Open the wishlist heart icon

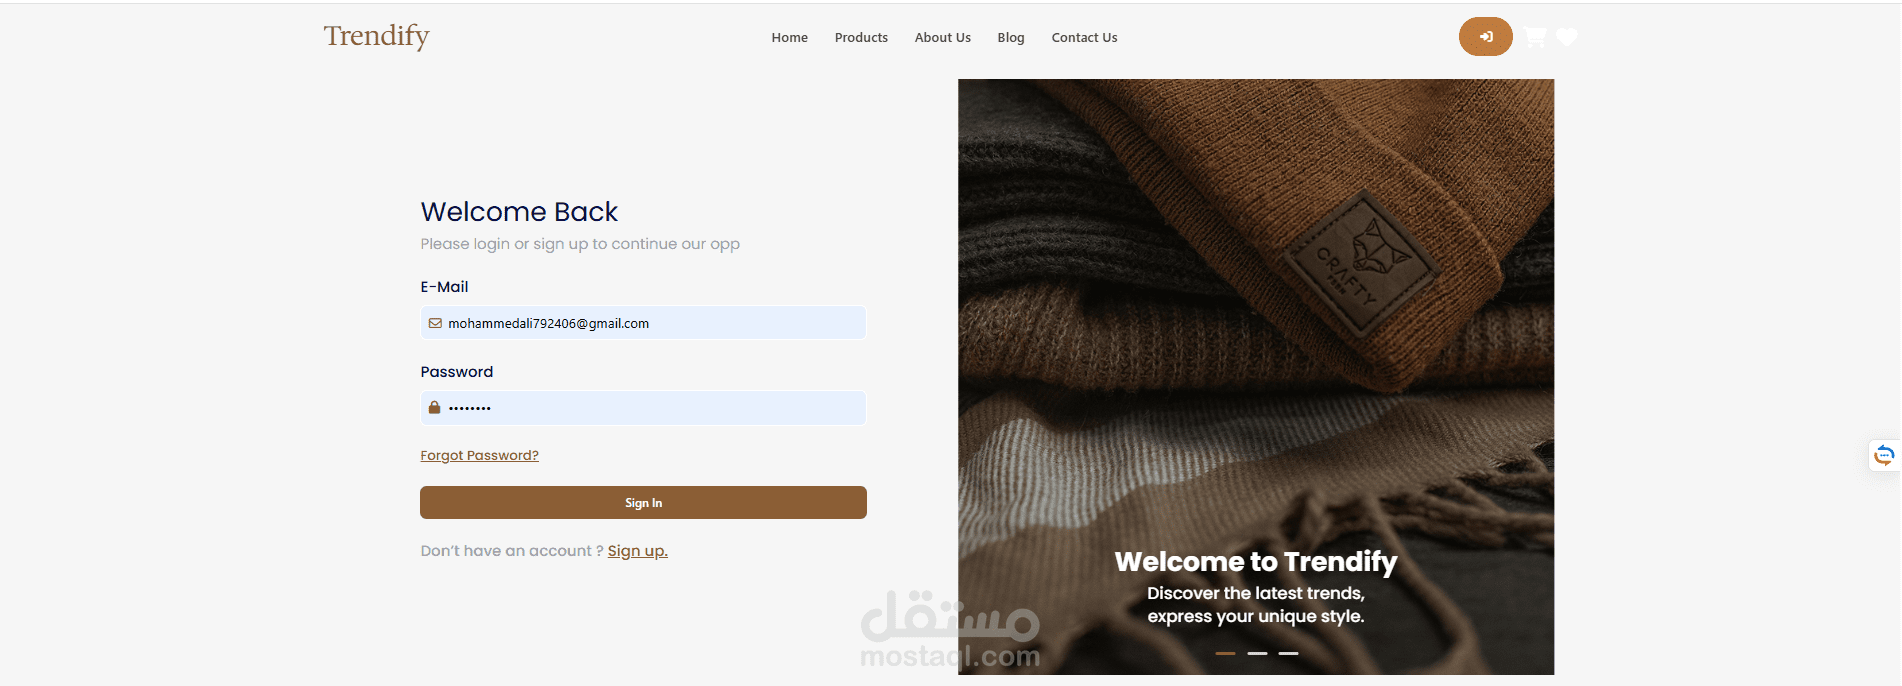click(1567, 37)
